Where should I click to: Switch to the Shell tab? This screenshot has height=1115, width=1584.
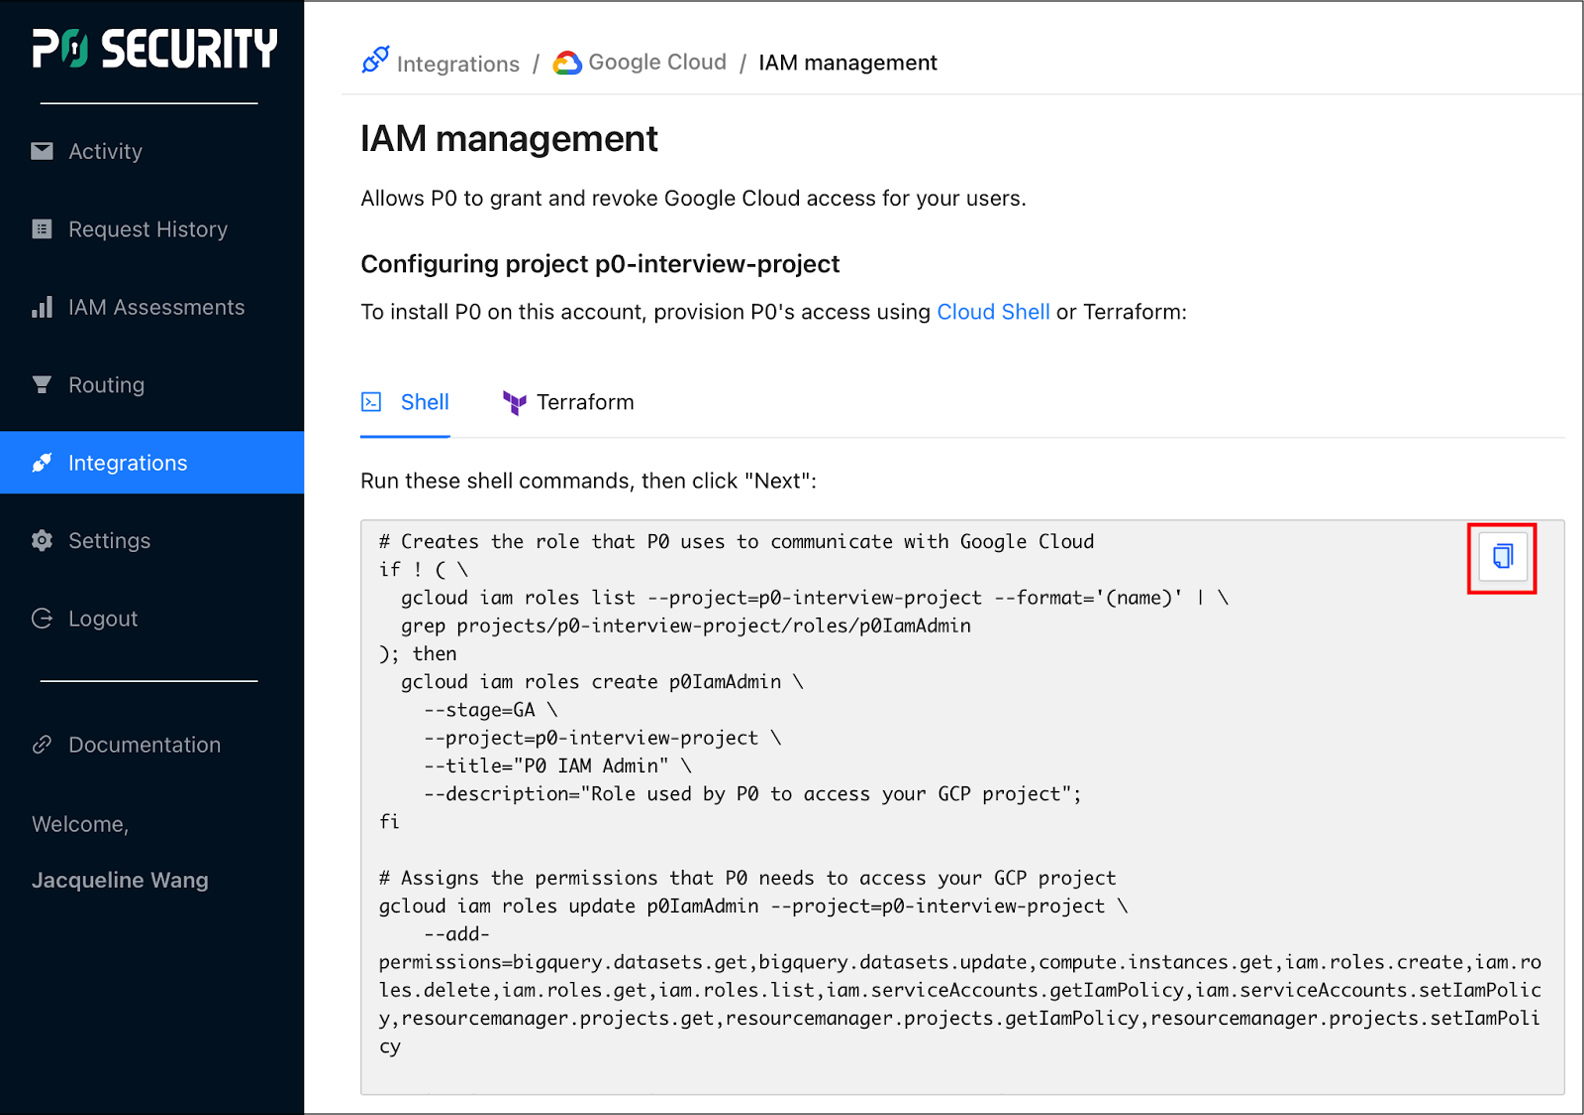tap(406, 402)
